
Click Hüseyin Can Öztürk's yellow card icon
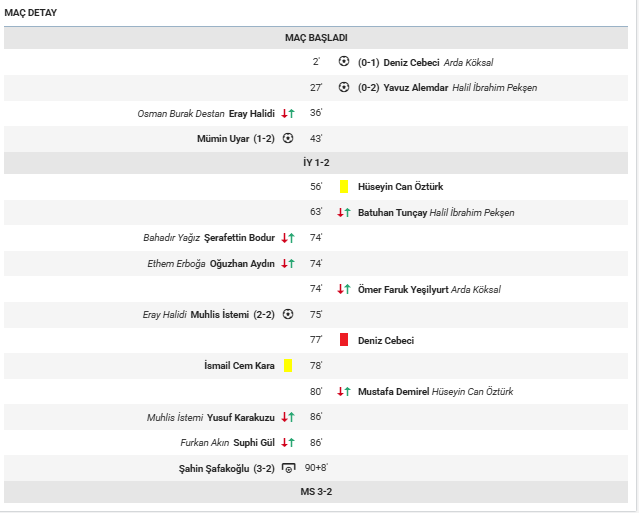(344, 187)
